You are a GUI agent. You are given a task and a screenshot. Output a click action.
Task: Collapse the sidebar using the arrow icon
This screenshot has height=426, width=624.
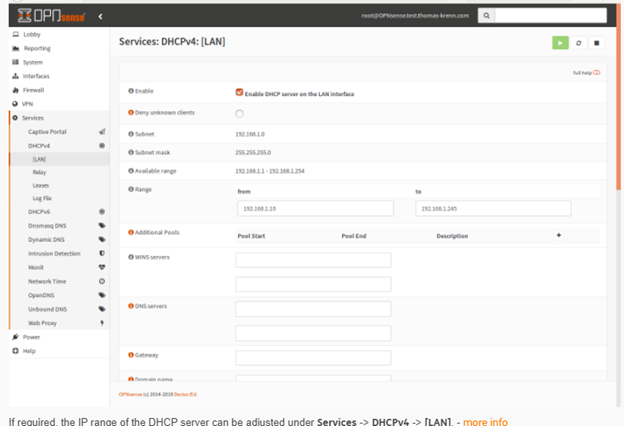tap(100, 16)
